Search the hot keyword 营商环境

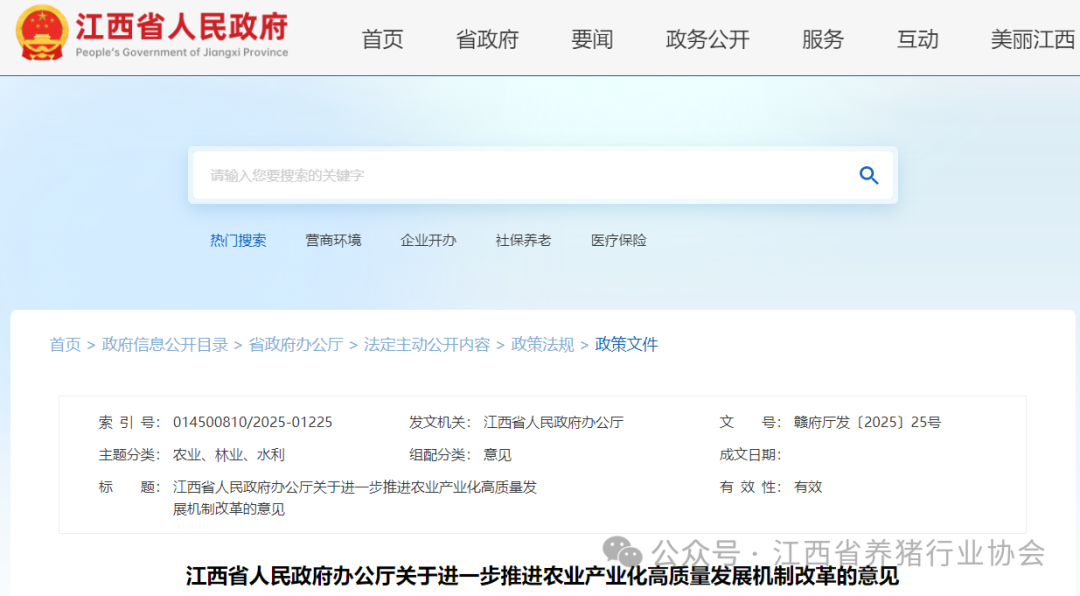click(x=333, y=241)
